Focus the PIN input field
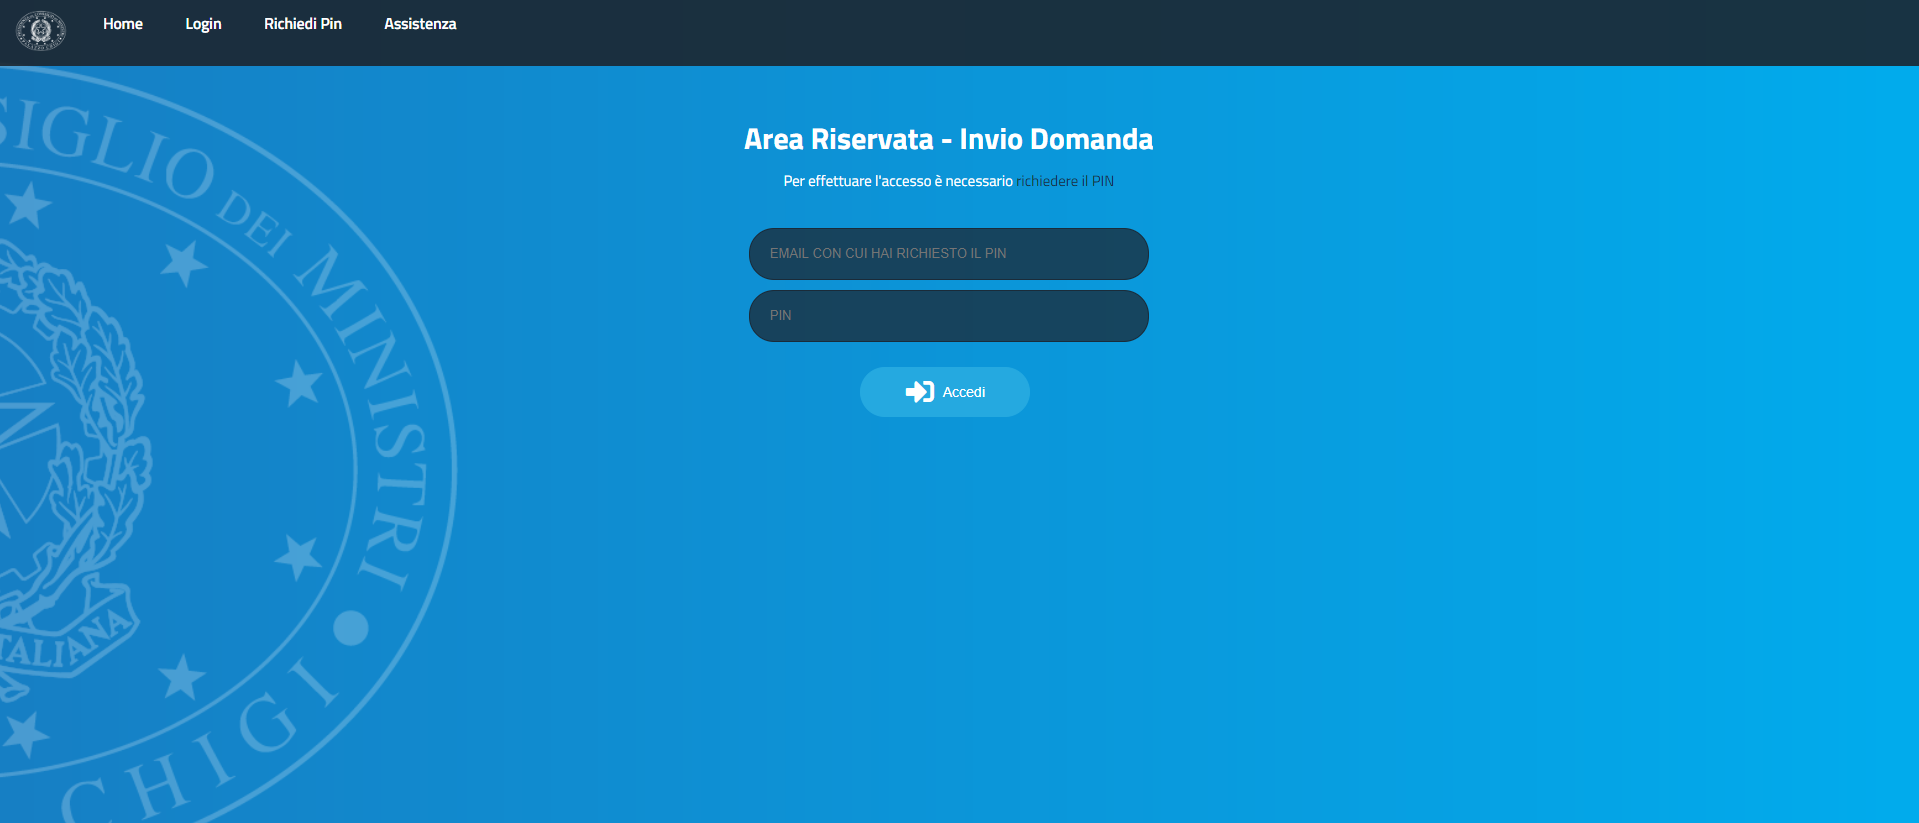 tap(948, 316)
